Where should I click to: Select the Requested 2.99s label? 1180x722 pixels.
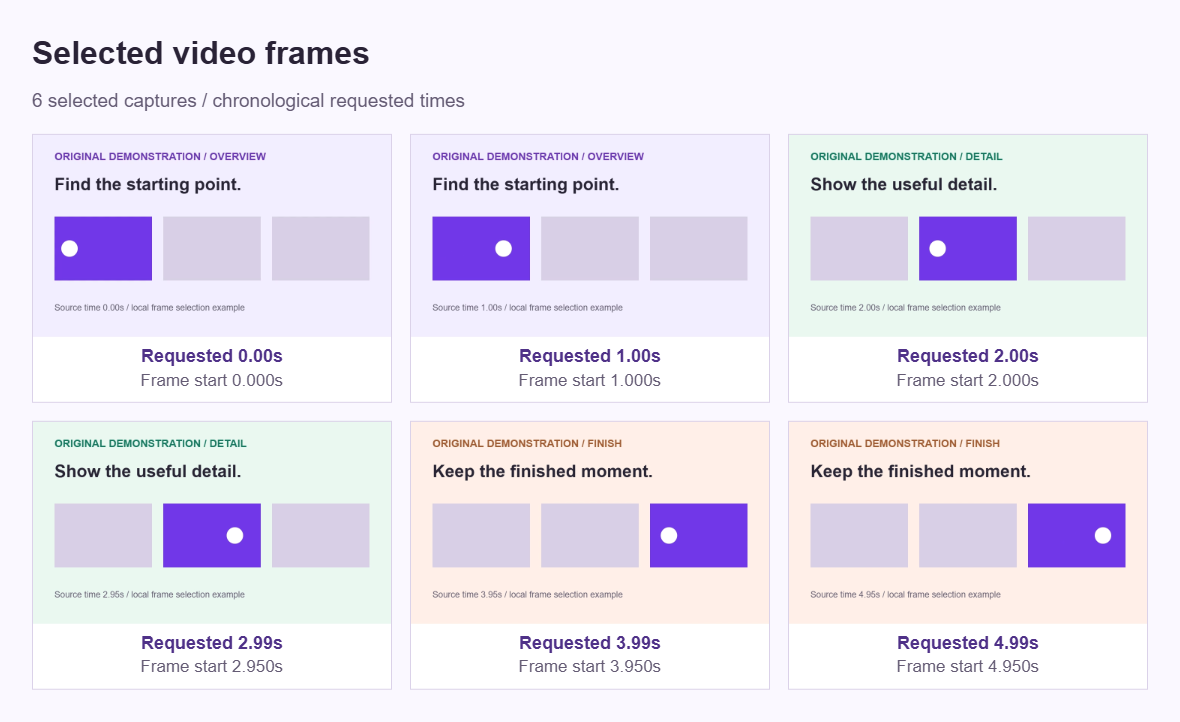tap(211, 643)
